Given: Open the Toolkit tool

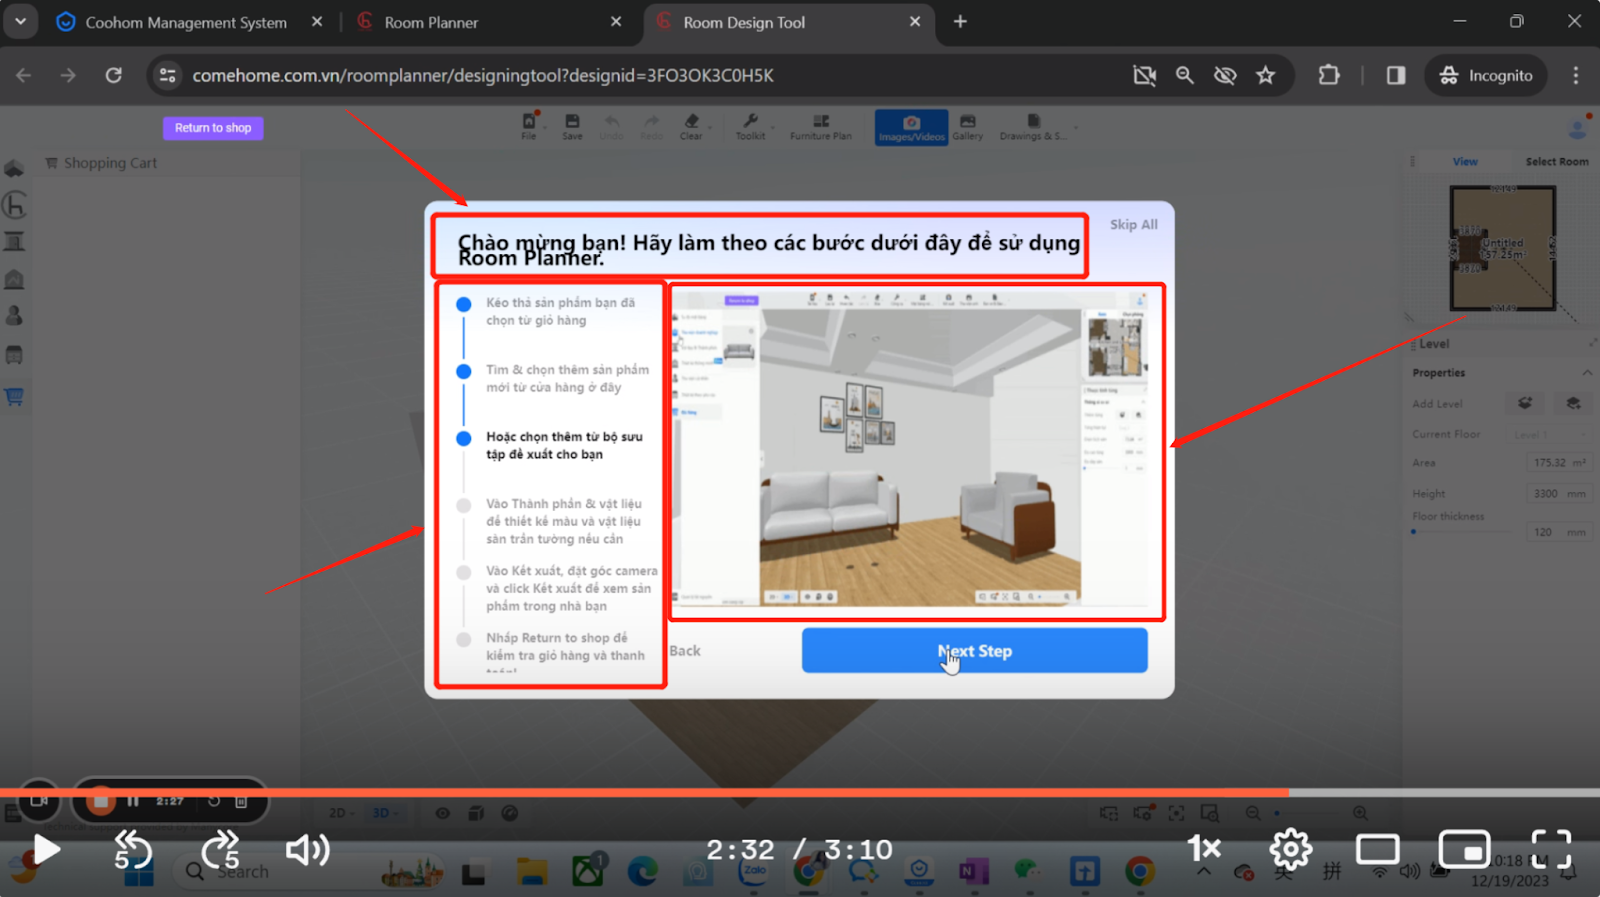Looking at the screenshot, I should pyautogui.click(x=750, y=126).
